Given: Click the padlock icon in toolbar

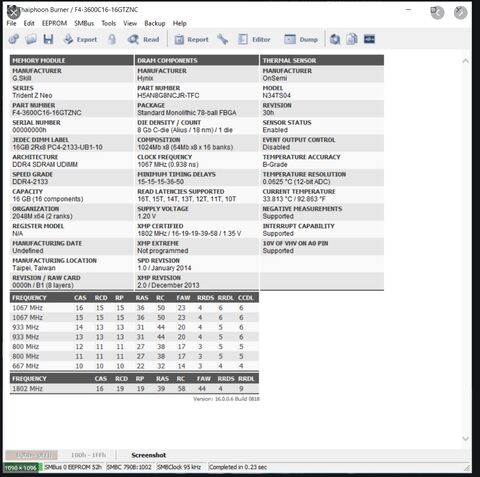Looking at the screenshot, I should 112,39.
